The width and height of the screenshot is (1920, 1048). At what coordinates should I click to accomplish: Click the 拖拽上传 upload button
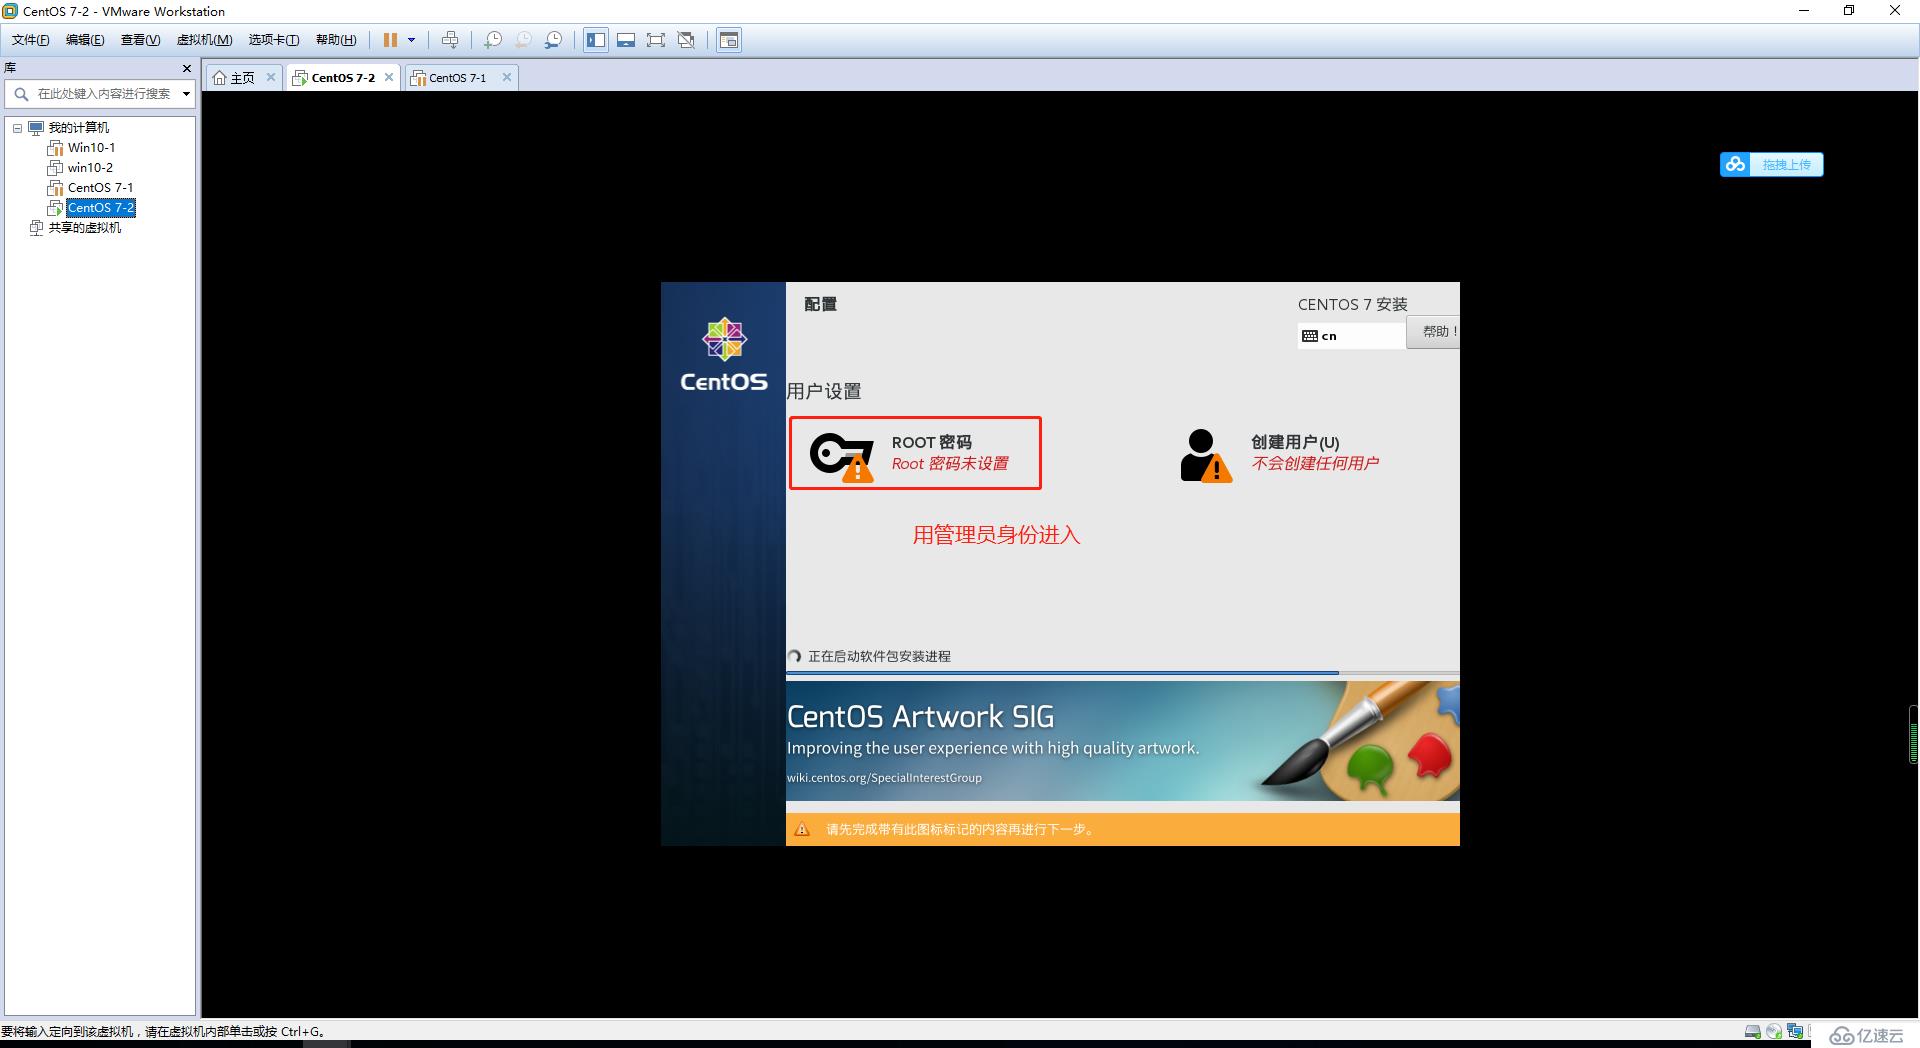1772,164
